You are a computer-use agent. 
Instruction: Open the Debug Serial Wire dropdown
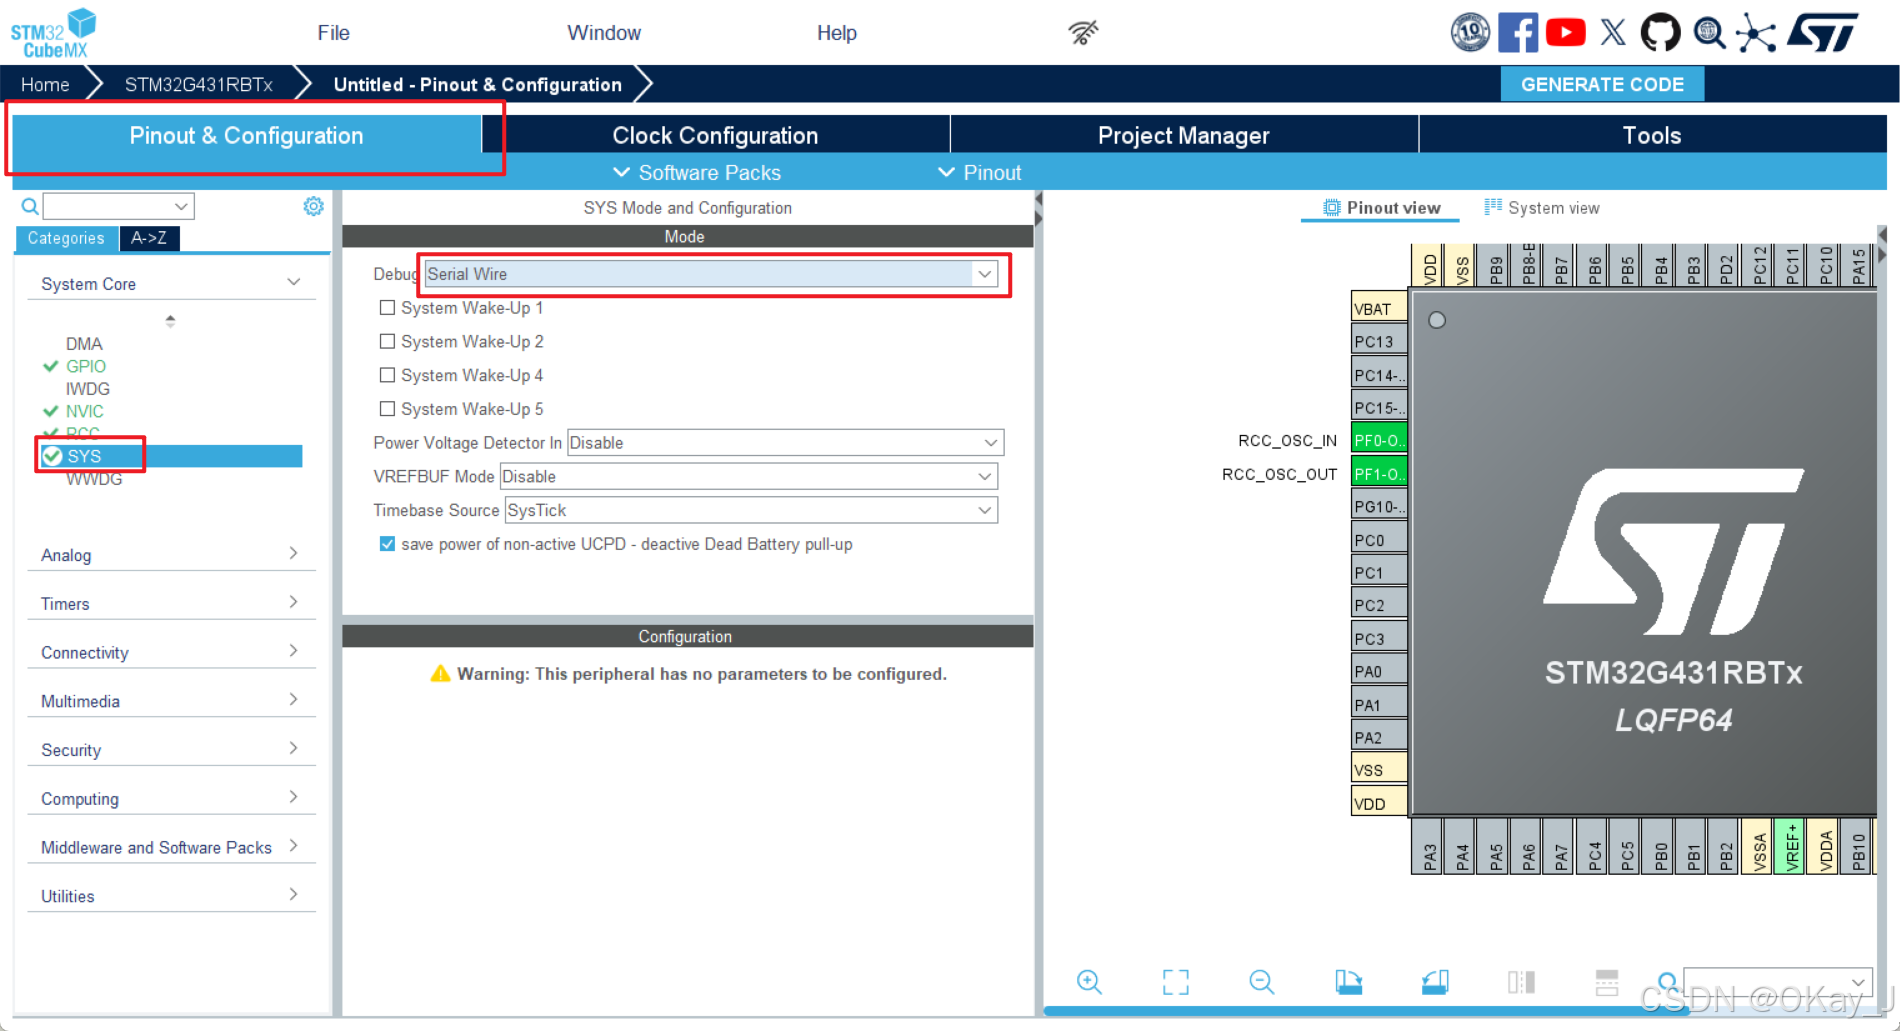tap(711, 274)
